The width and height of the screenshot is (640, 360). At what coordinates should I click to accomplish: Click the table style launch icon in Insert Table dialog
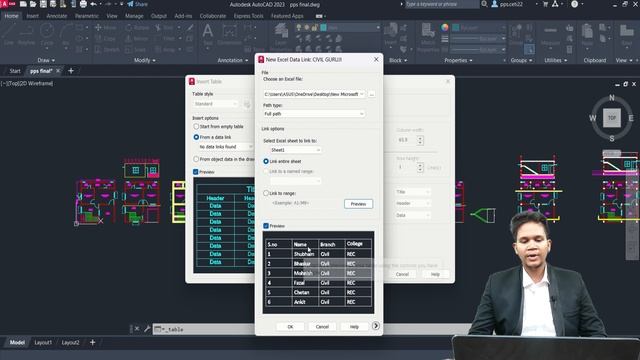click(247, 104)
